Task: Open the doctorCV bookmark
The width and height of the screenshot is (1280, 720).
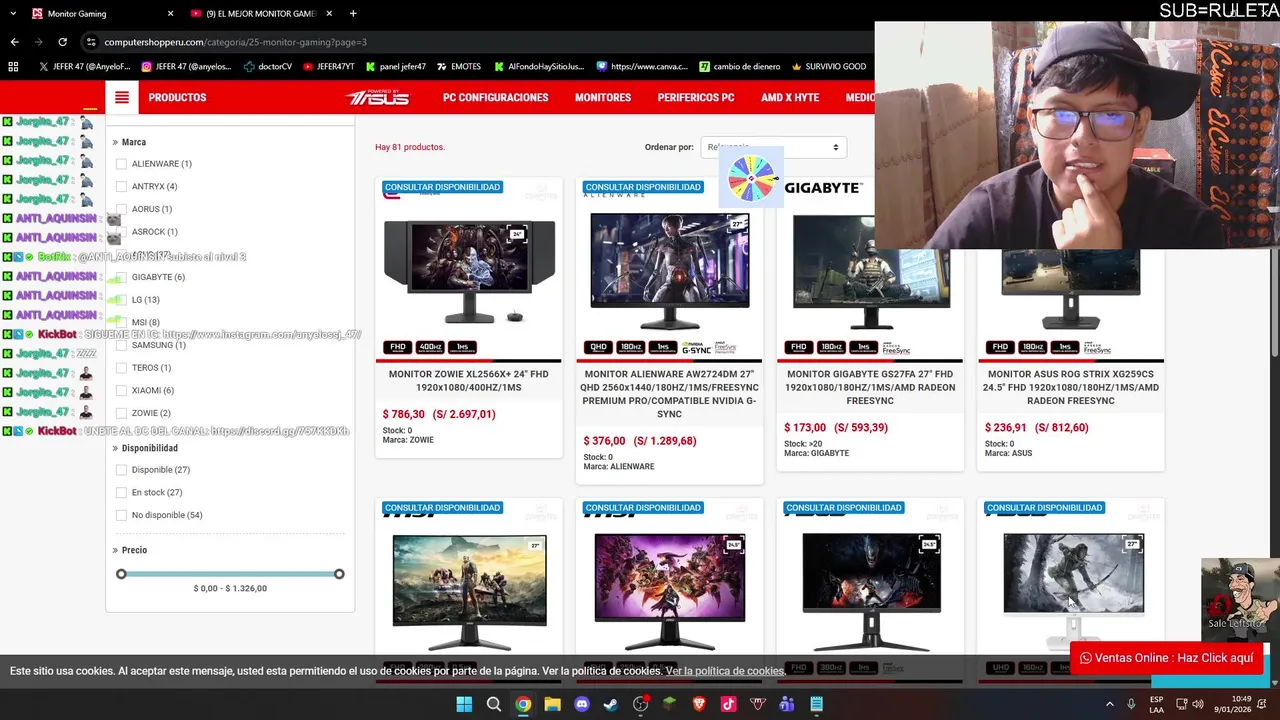Action: coord(268,67)
